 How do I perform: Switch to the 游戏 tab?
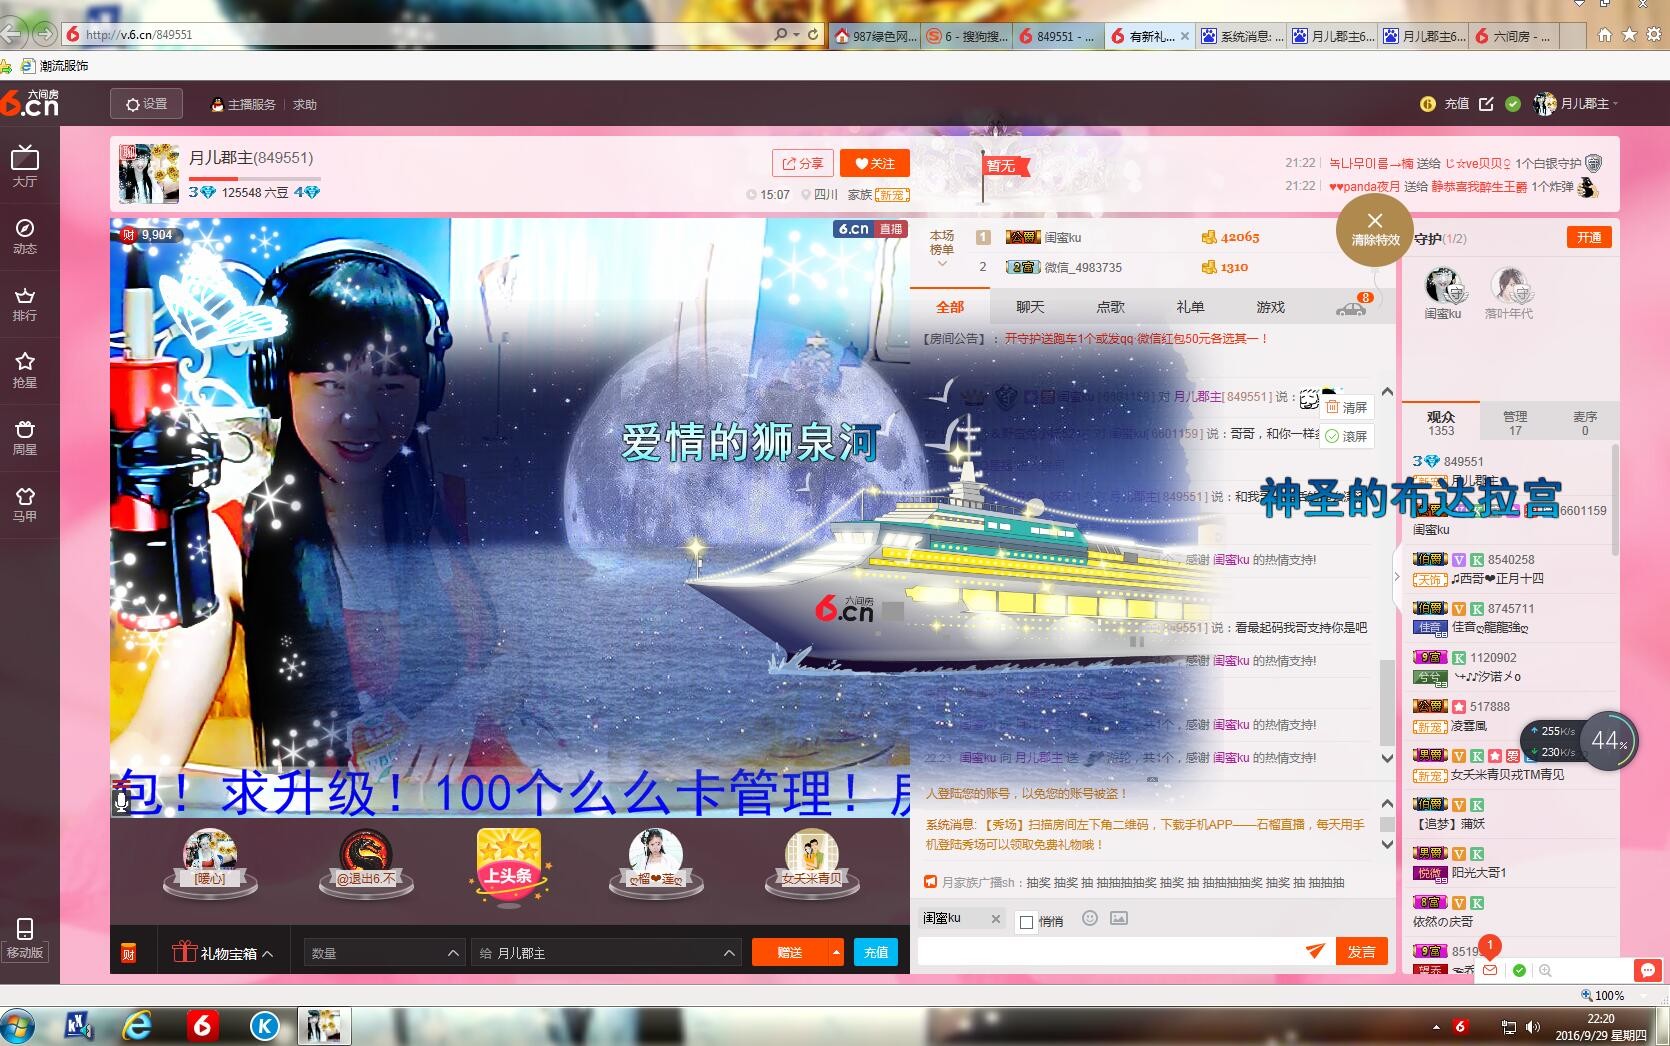(x=1270, y=307)
